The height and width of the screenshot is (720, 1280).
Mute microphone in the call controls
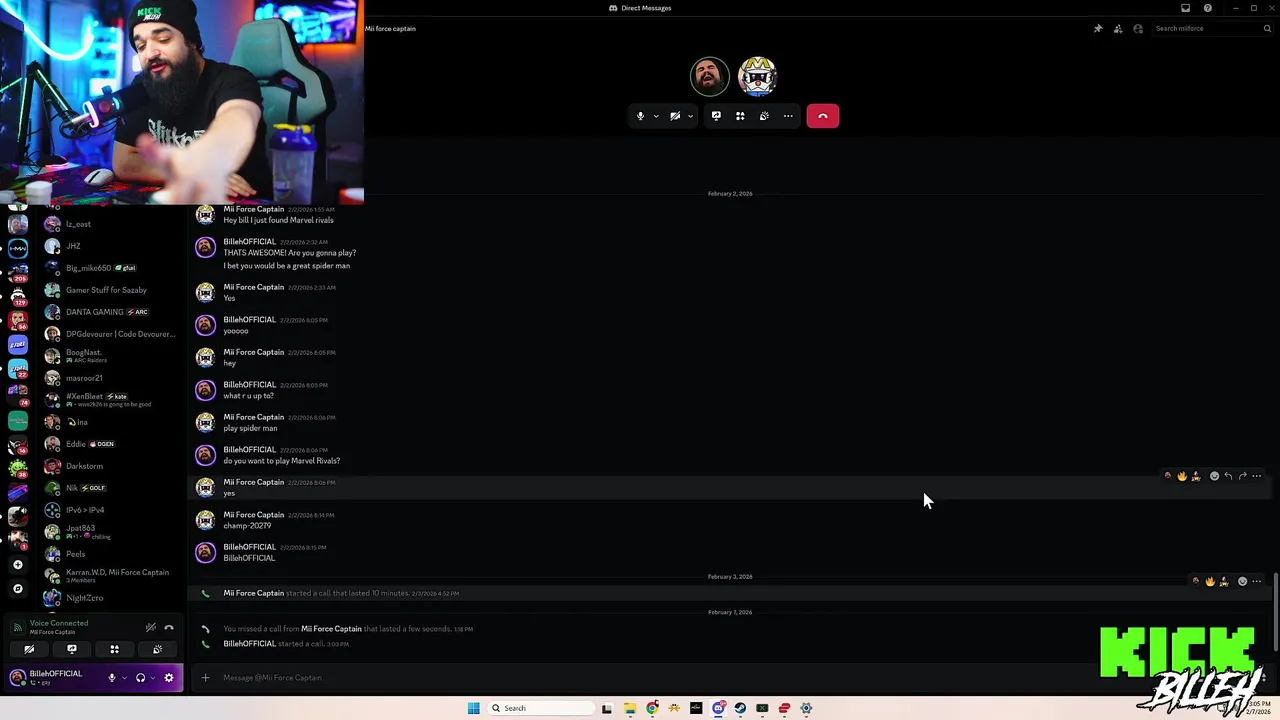coord(641,116)
